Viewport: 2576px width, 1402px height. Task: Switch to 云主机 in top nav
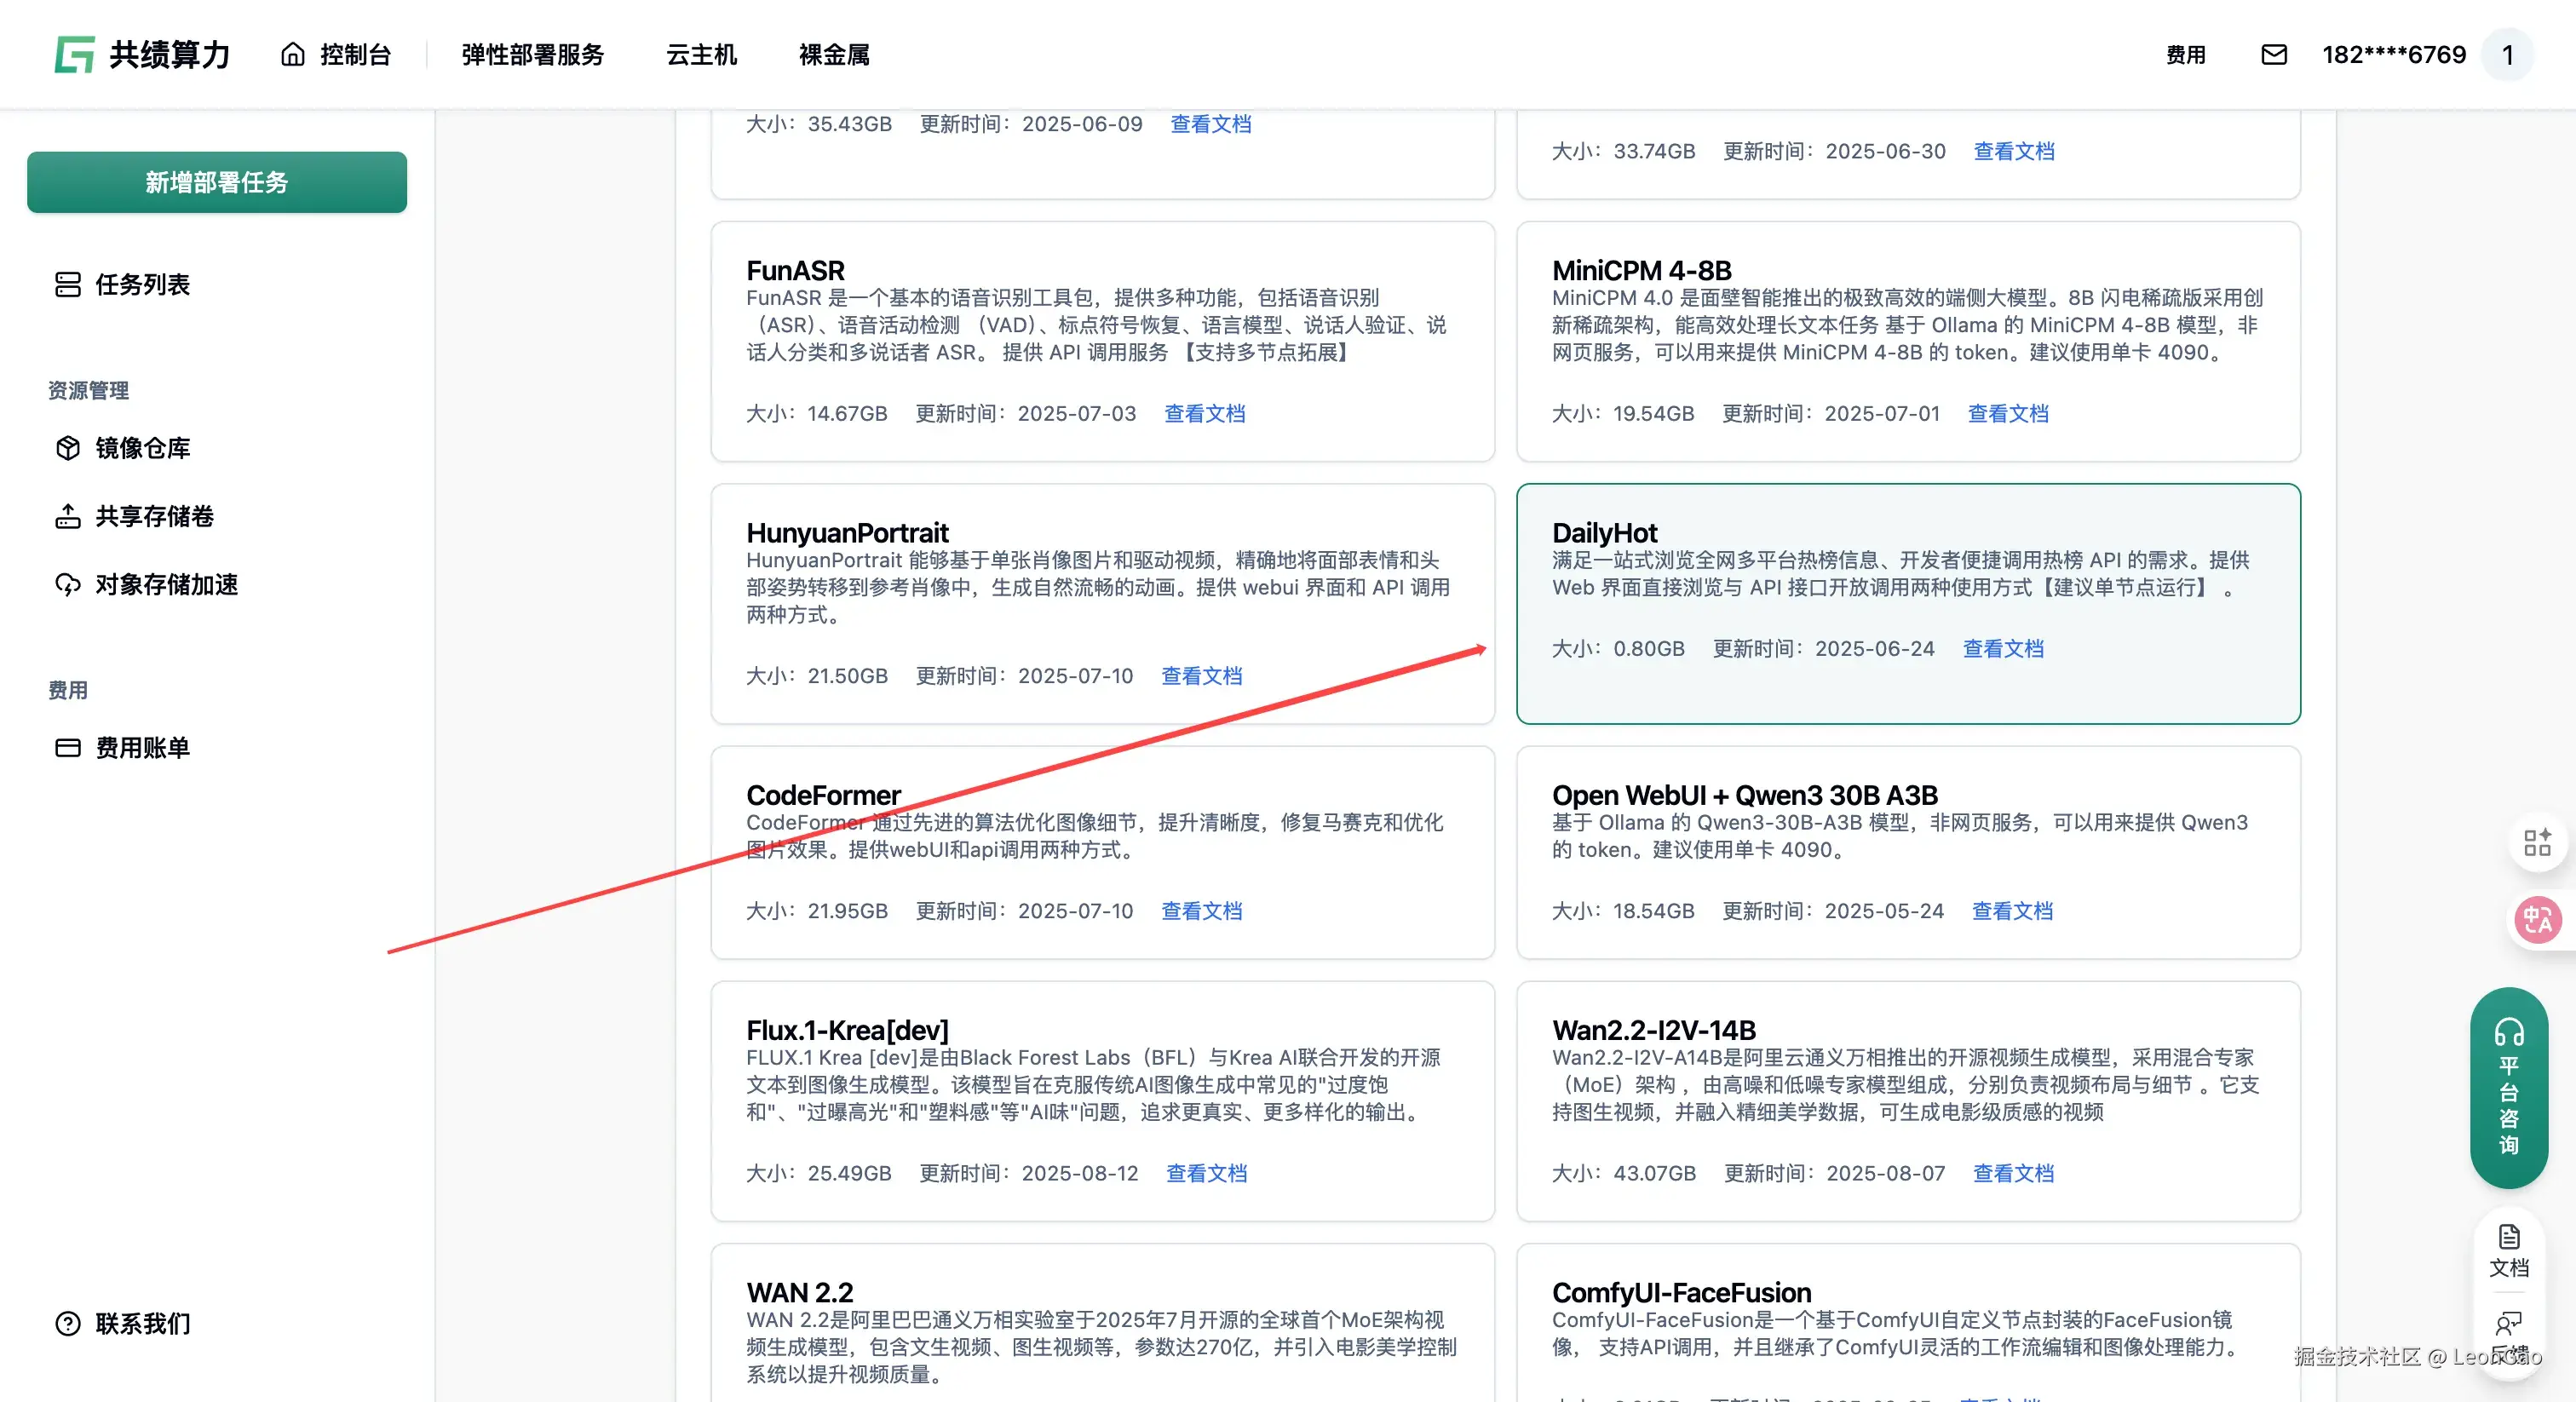701,55
